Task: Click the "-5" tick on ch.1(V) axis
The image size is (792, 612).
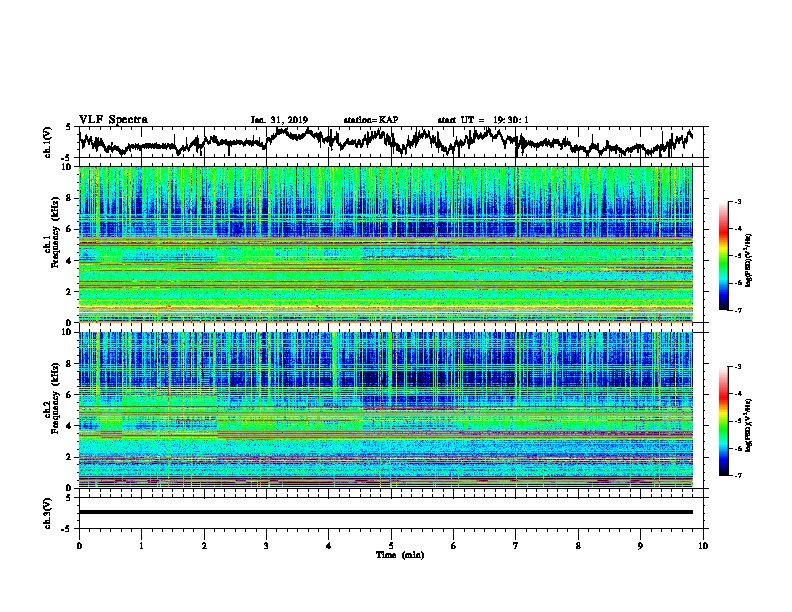Action: pyautogui.click(x=67, y=158)
